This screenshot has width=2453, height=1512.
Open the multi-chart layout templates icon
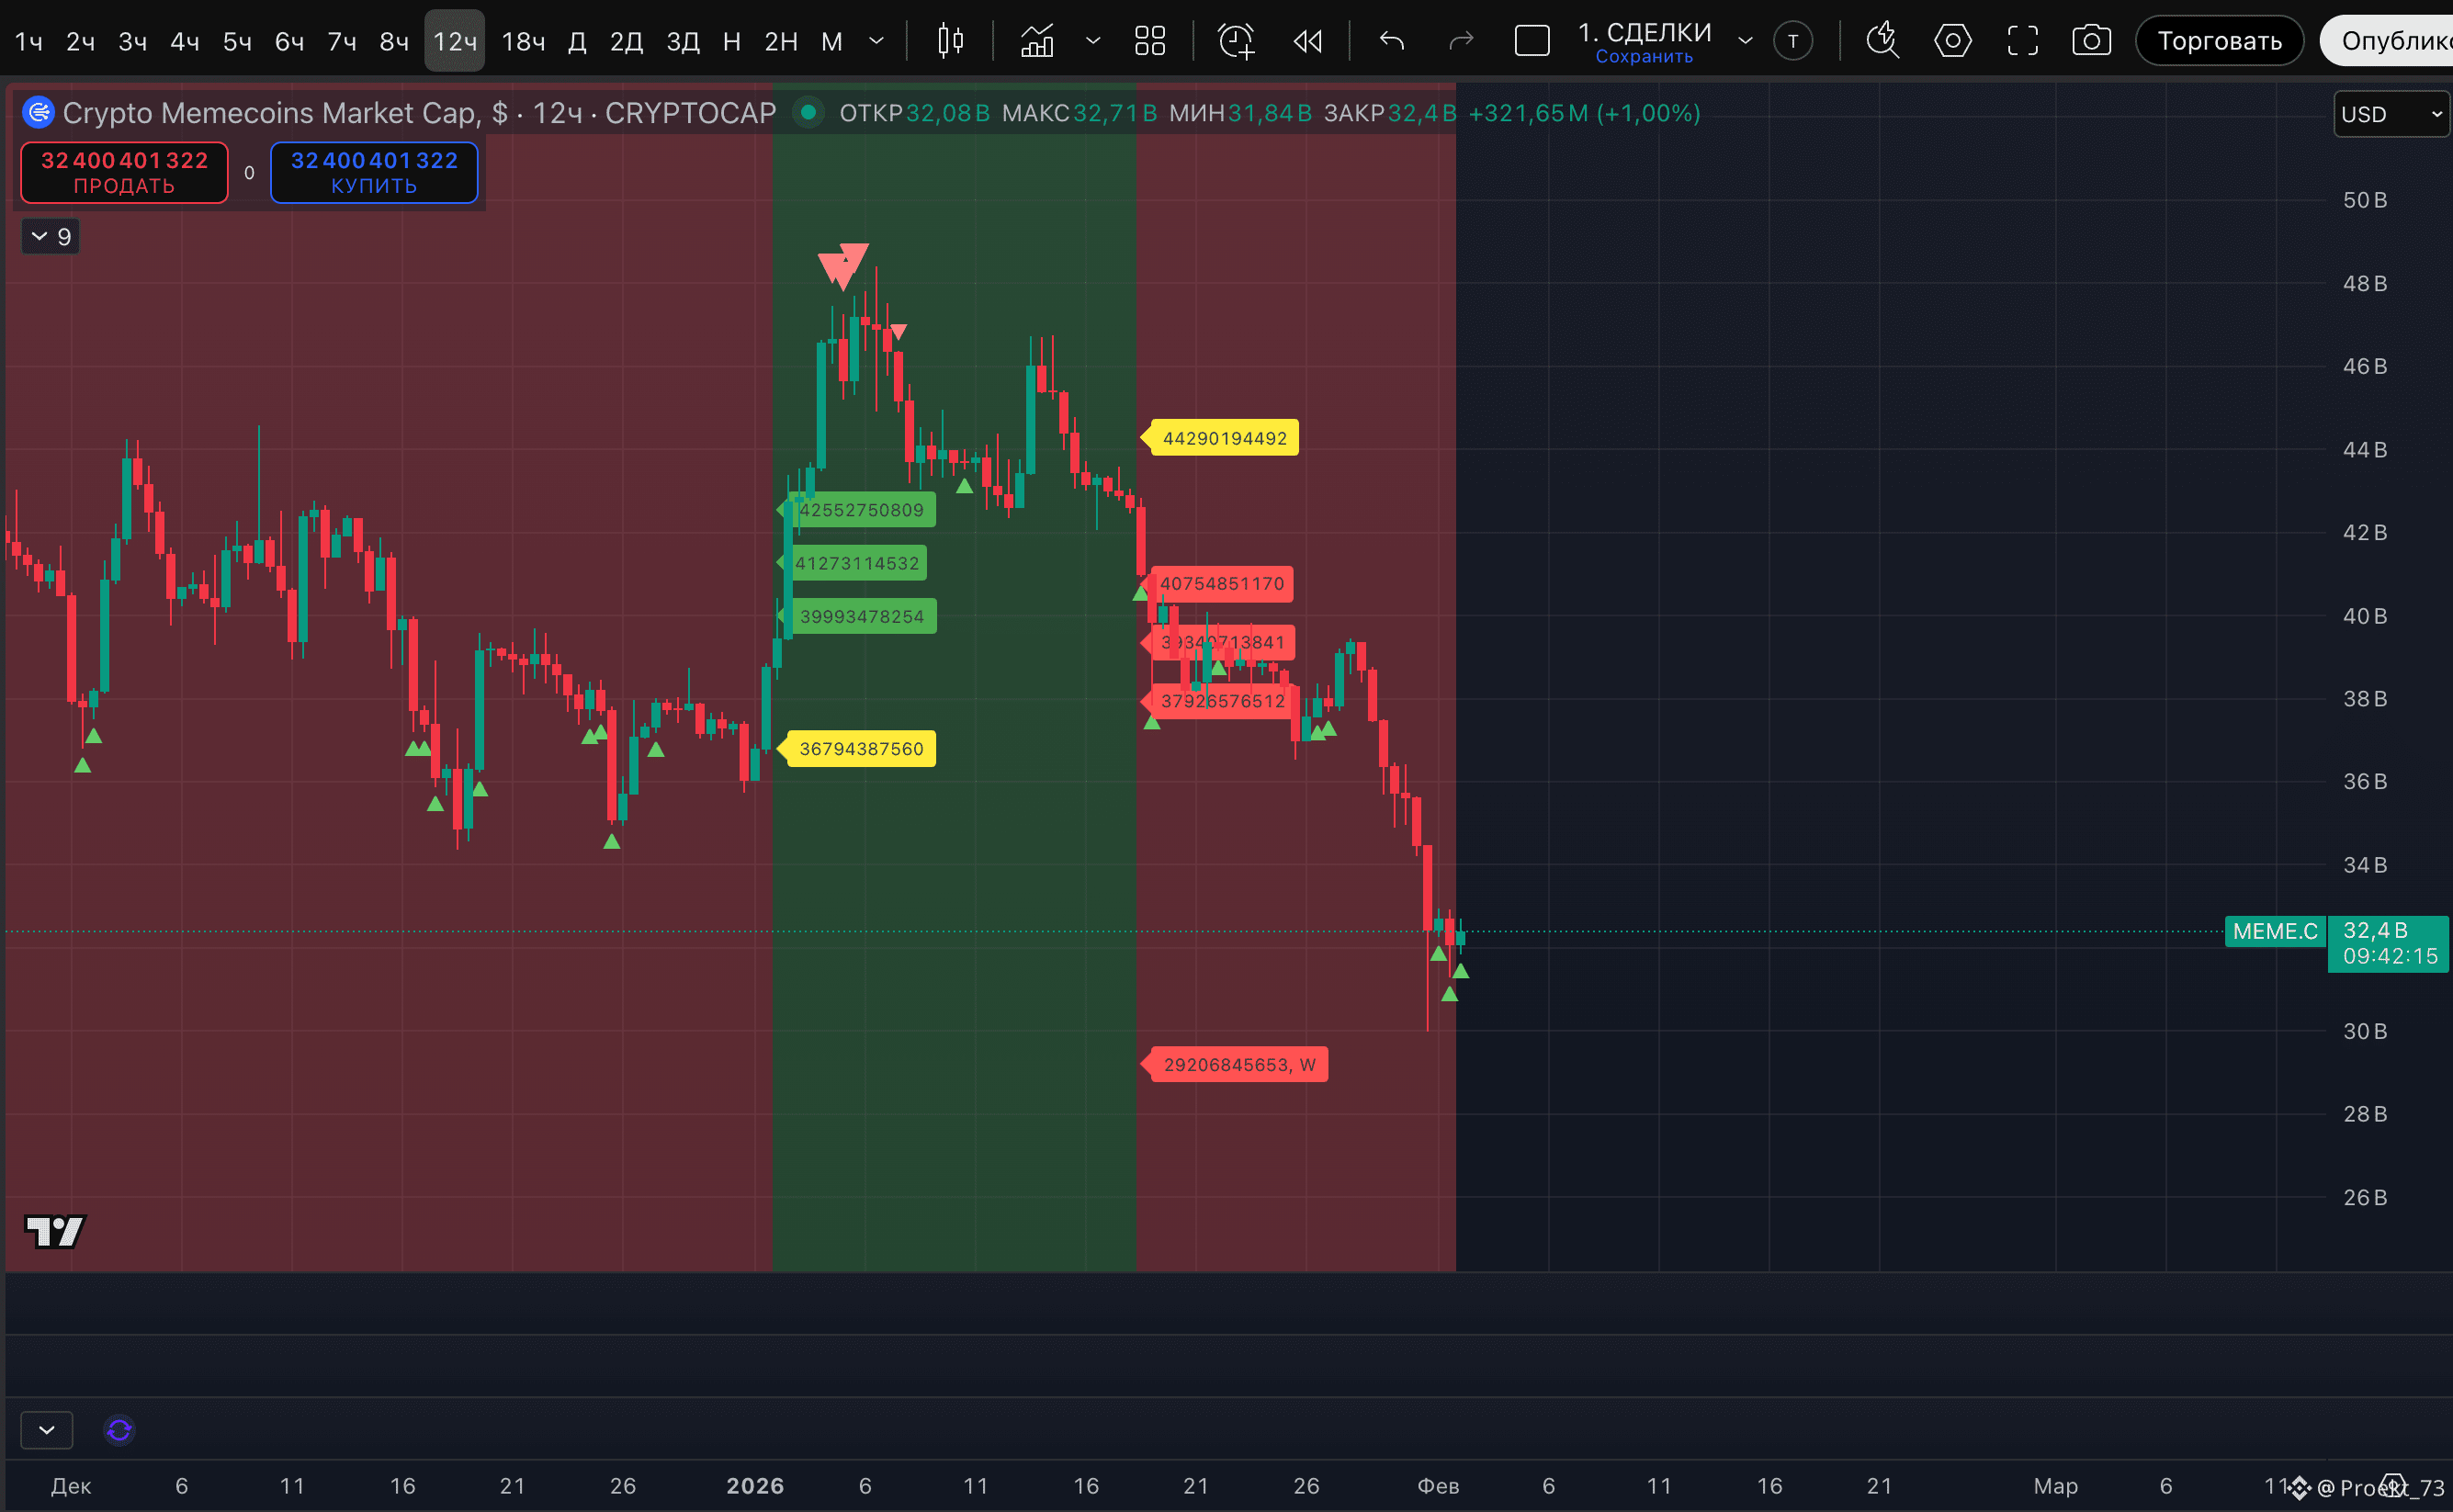pos(1150,41)
